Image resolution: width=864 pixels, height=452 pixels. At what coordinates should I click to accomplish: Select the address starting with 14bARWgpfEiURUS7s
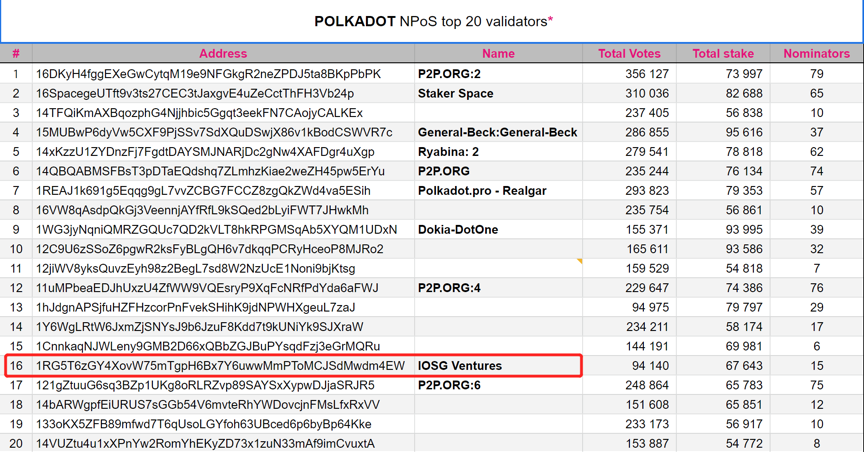point(208,405)
